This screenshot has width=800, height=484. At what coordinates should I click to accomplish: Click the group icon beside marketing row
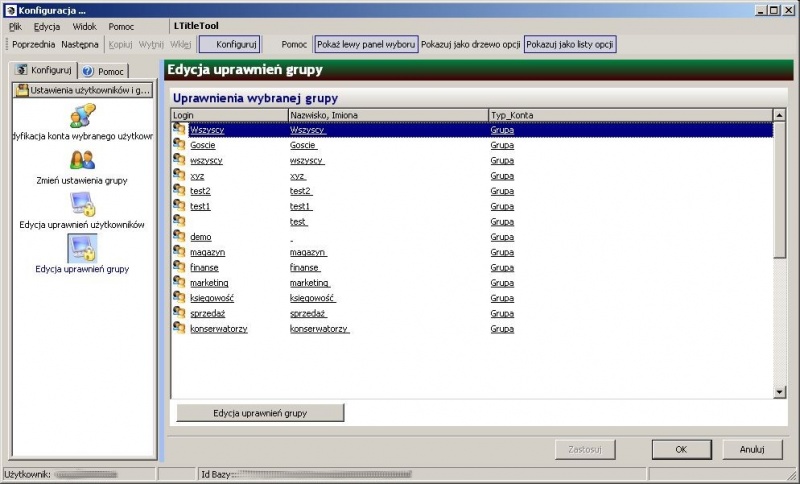179,282
